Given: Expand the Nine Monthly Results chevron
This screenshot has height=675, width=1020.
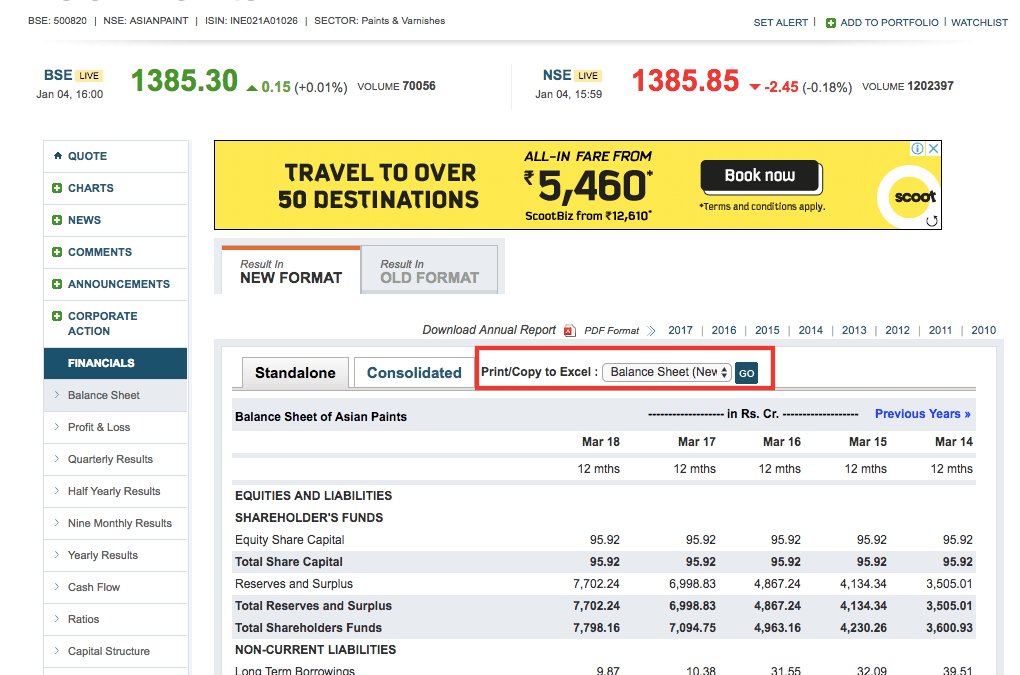Looking at the screenshot, I should pos(57,522).
